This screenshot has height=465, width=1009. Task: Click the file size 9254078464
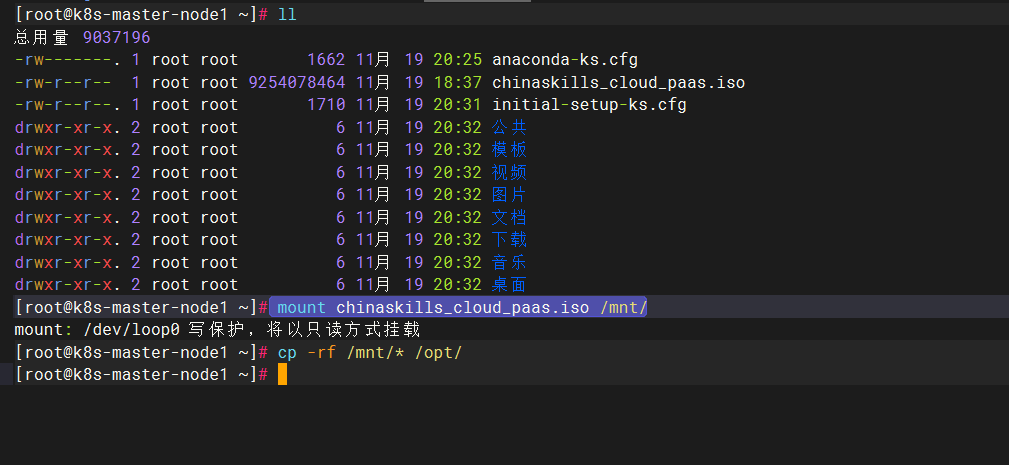tap(296, 83)
